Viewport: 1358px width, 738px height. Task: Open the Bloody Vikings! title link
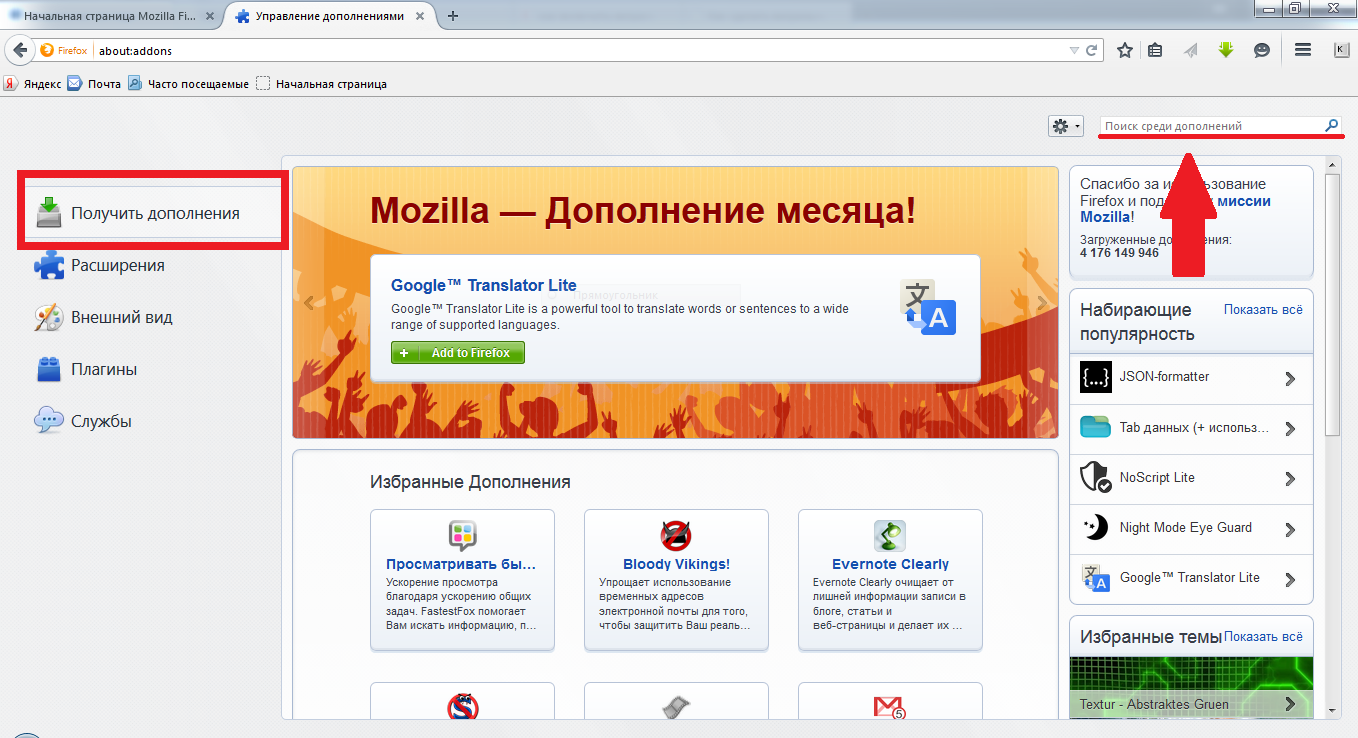coord(676,564)
